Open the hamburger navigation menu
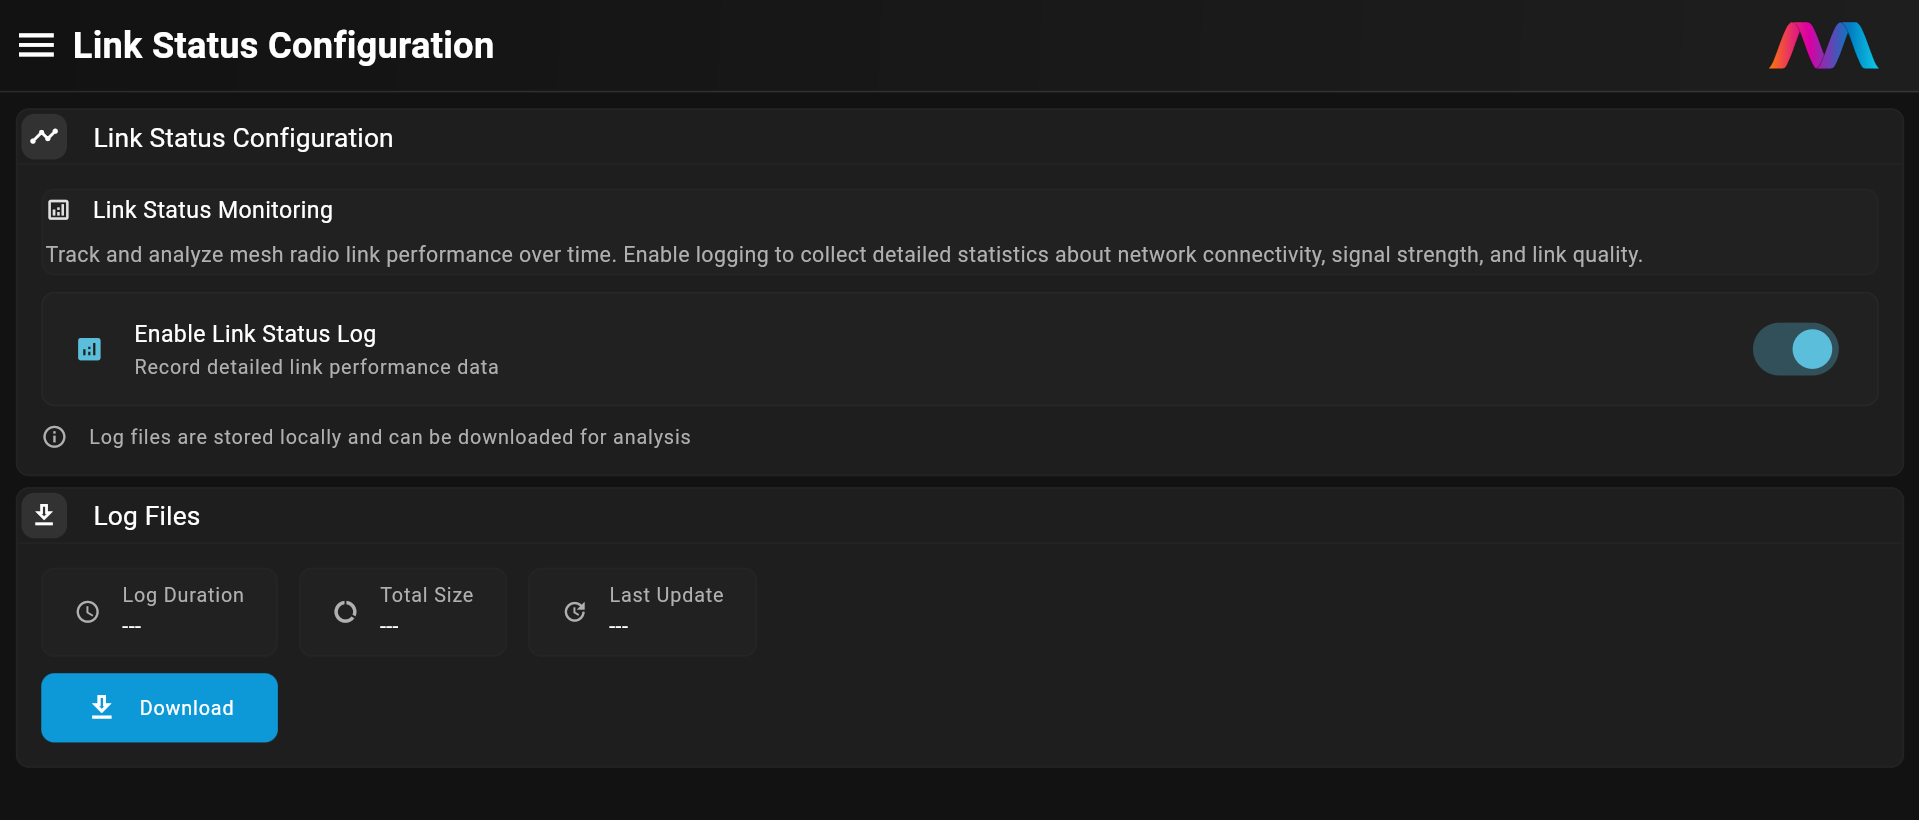 click(37, 45)
